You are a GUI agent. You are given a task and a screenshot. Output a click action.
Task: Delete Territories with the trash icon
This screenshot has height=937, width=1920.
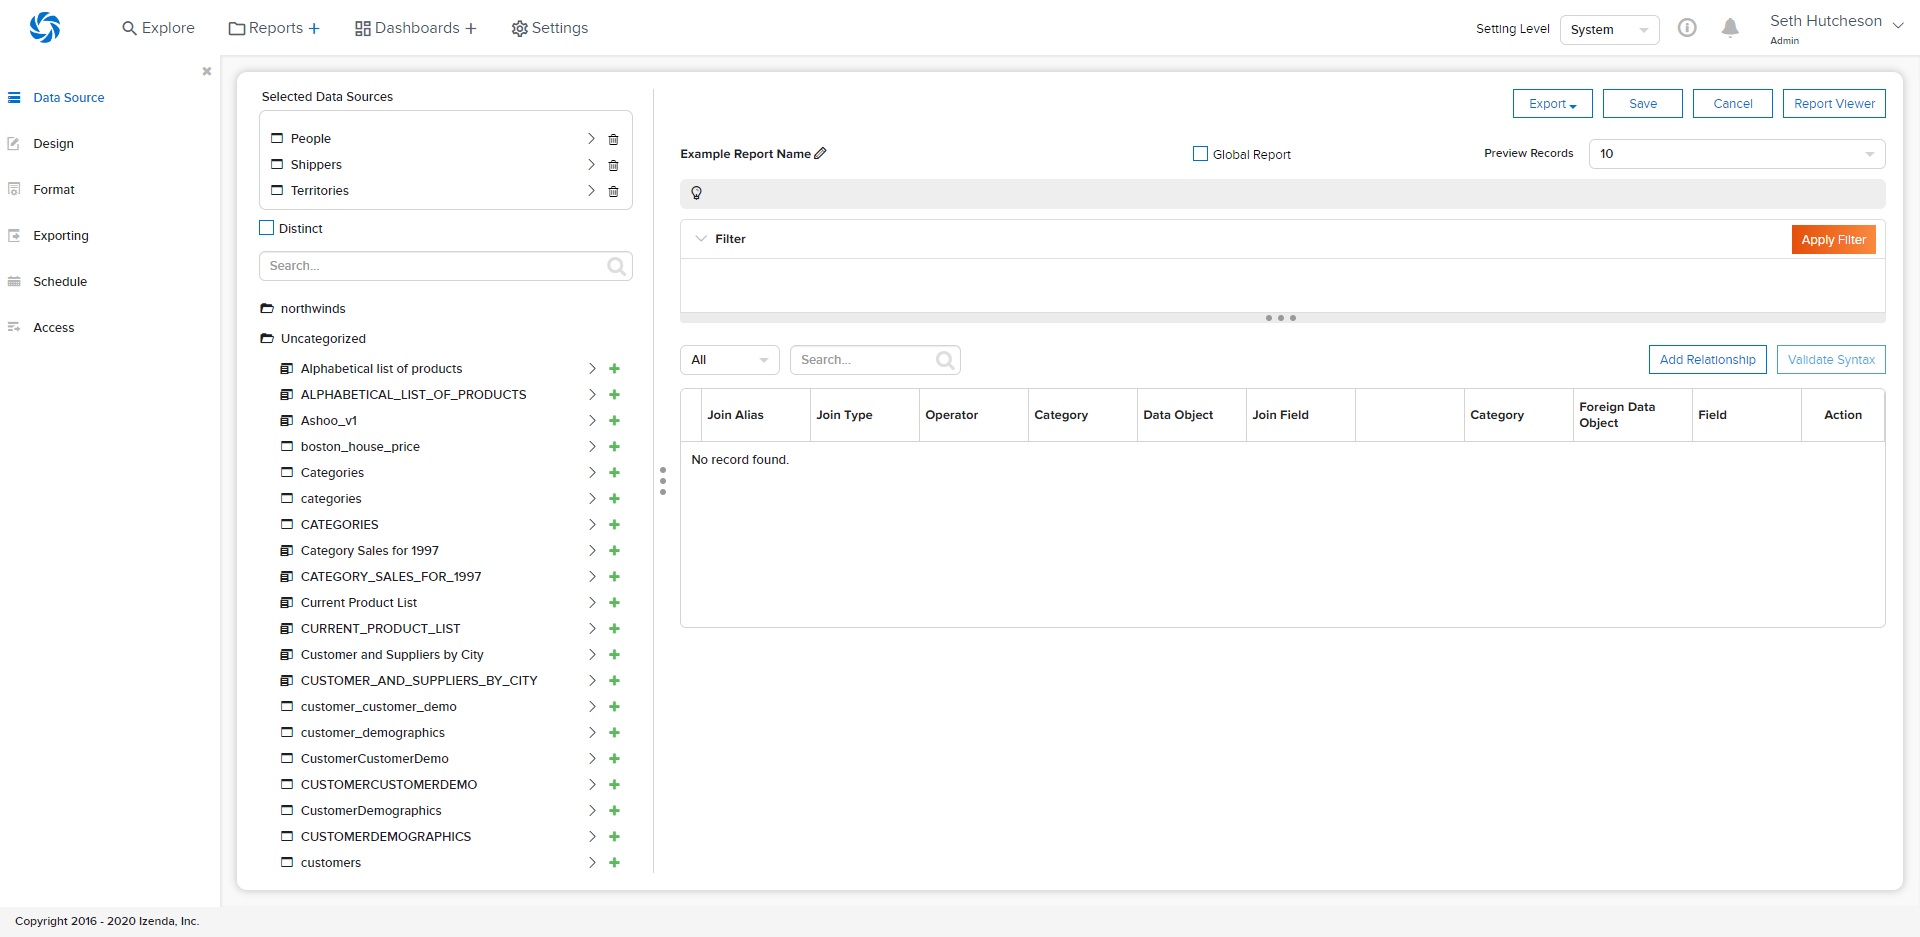(614, 191)
